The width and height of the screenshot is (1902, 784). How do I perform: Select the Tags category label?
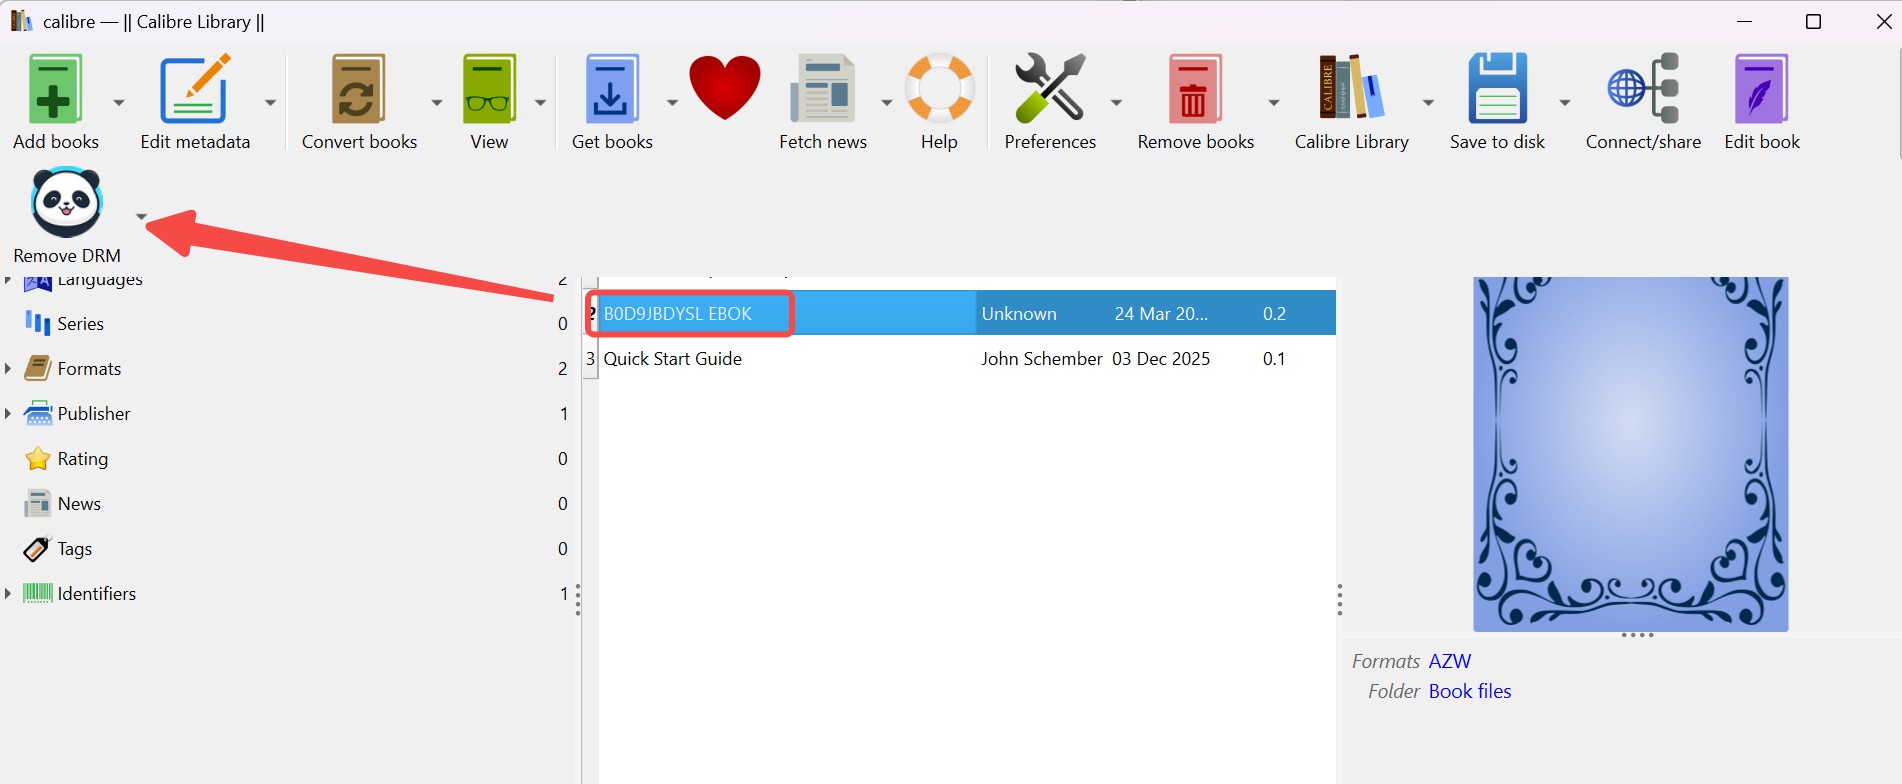[75, 548]
